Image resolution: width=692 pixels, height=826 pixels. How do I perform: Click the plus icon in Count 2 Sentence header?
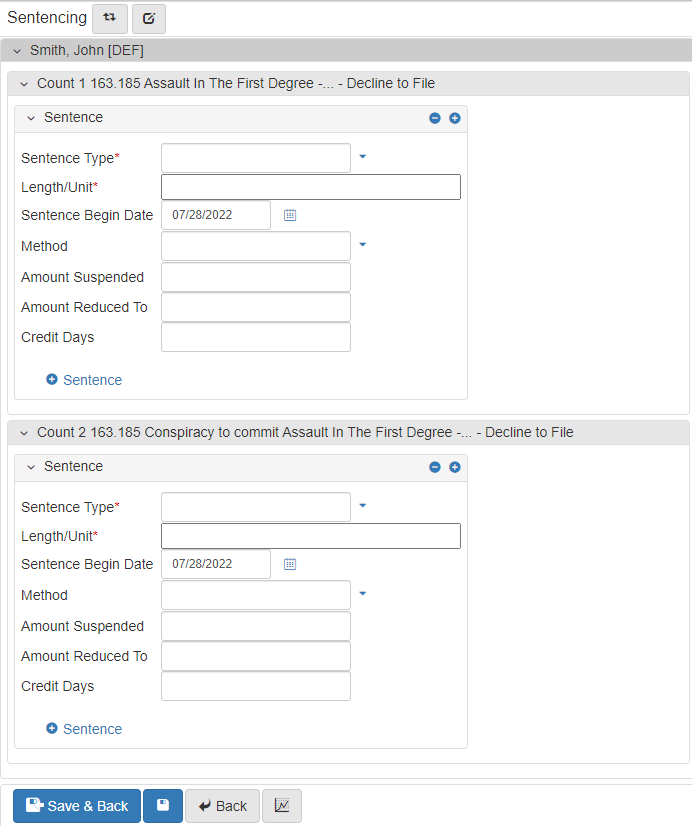point(455,467)
